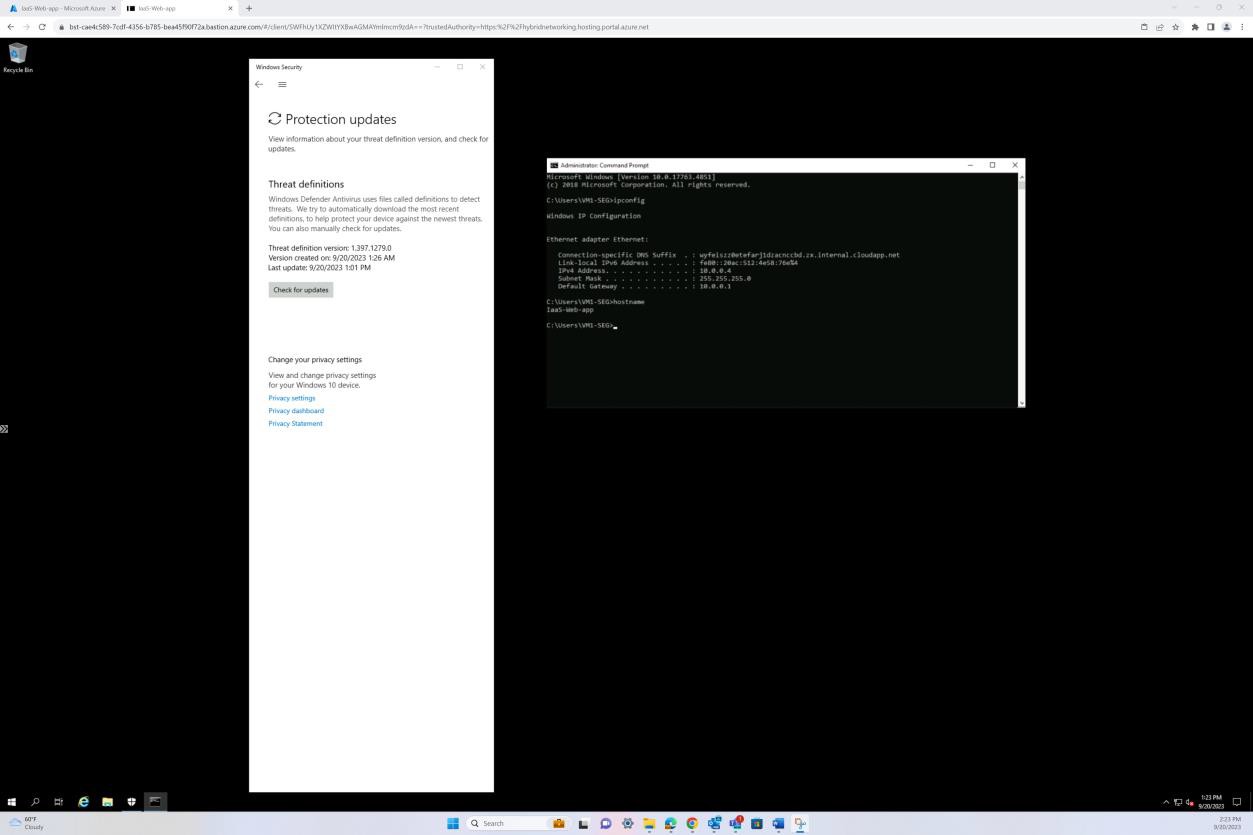Toggle Chrome's side panel
Screen dimensions: 1253x835
tap(1211, 27)
